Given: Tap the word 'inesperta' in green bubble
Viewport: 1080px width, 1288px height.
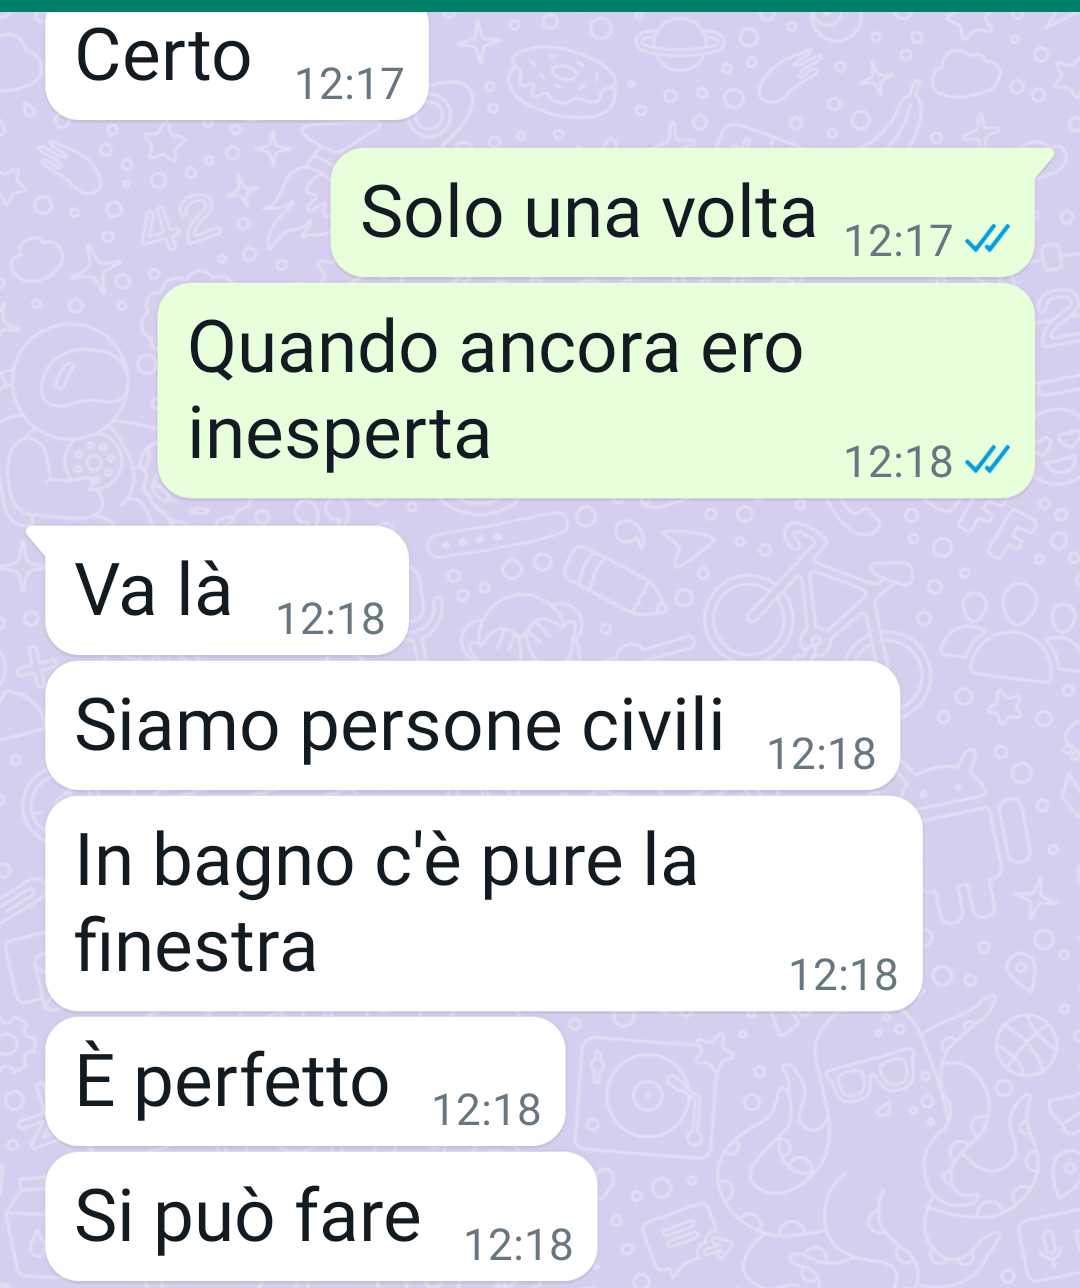Looking at the screenshot, I should click(340, 436).
